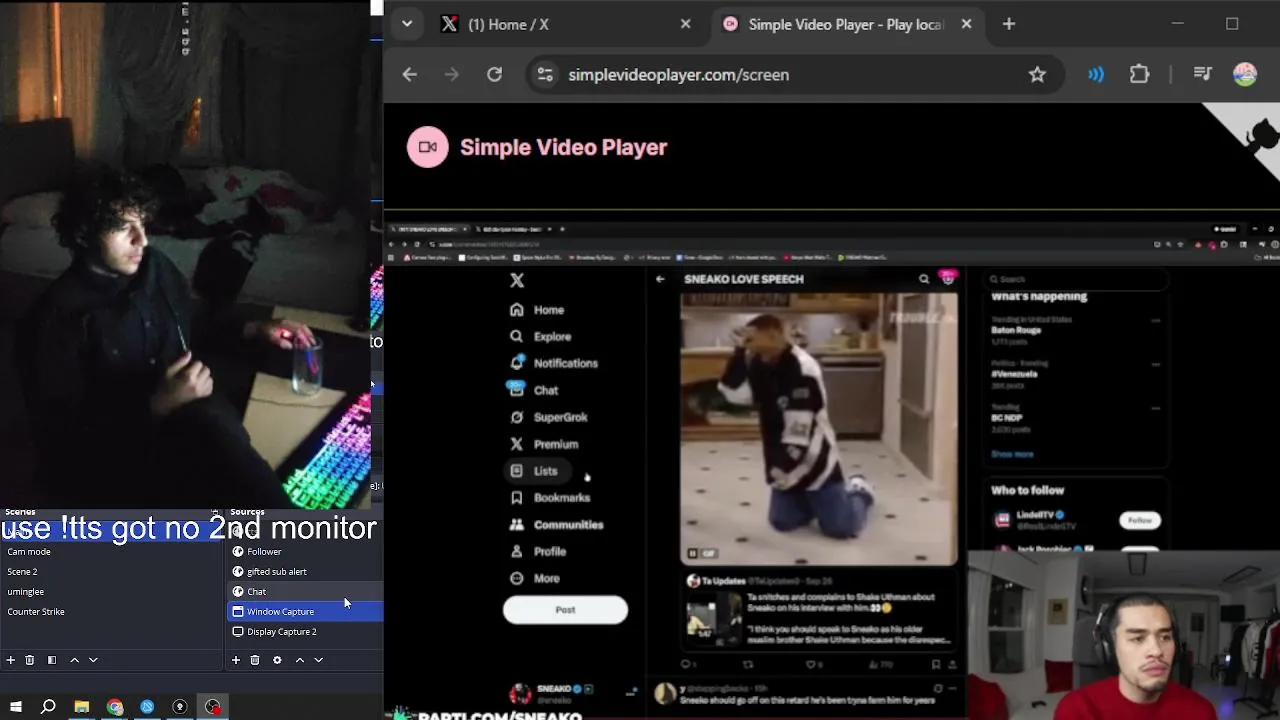The image size is (1280, 720).
Task: Move source down using Sources down arrow
Action: tap(318, 660)
